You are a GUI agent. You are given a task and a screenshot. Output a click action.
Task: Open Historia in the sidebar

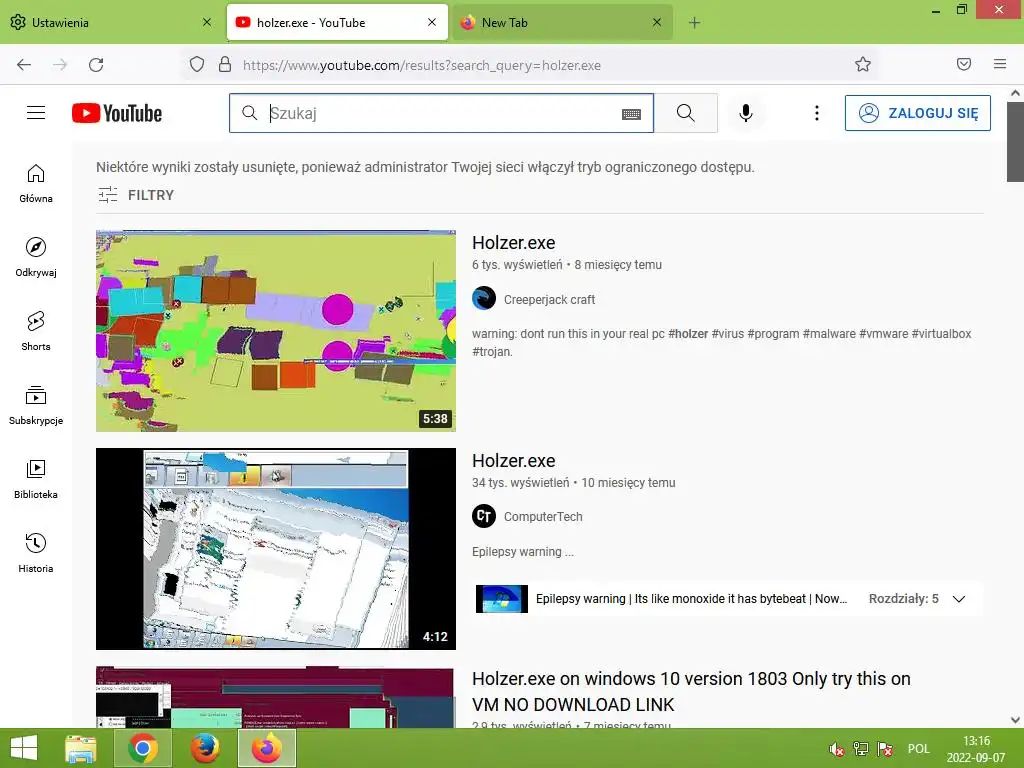tap(36, 553)
